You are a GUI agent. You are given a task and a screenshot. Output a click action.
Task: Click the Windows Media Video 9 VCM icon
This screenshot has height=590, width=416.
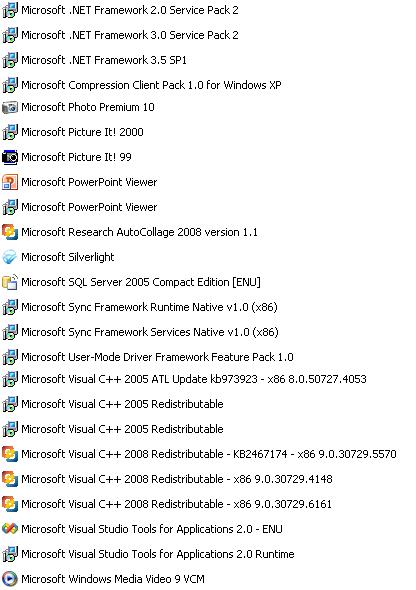pos(10,579)
